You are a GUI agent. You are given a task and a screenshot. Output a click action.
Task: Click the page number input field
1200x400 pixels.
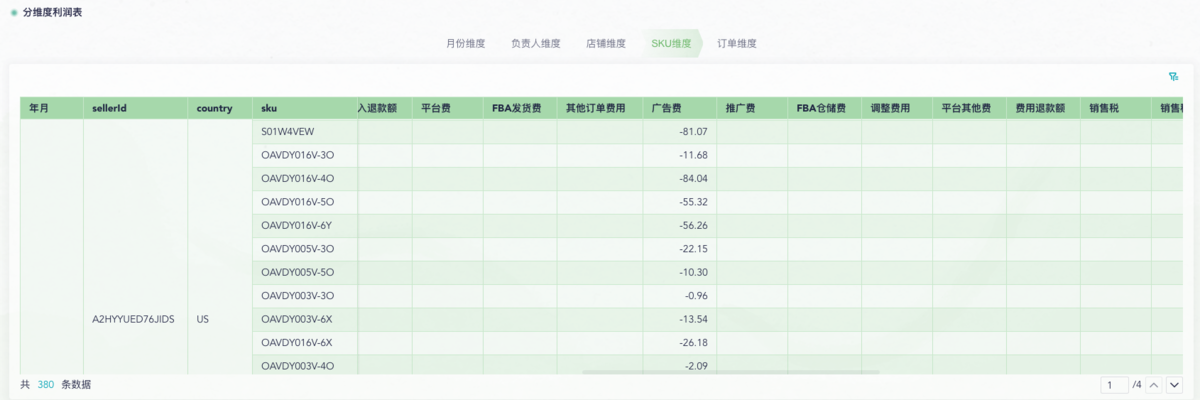(1113, 385)
